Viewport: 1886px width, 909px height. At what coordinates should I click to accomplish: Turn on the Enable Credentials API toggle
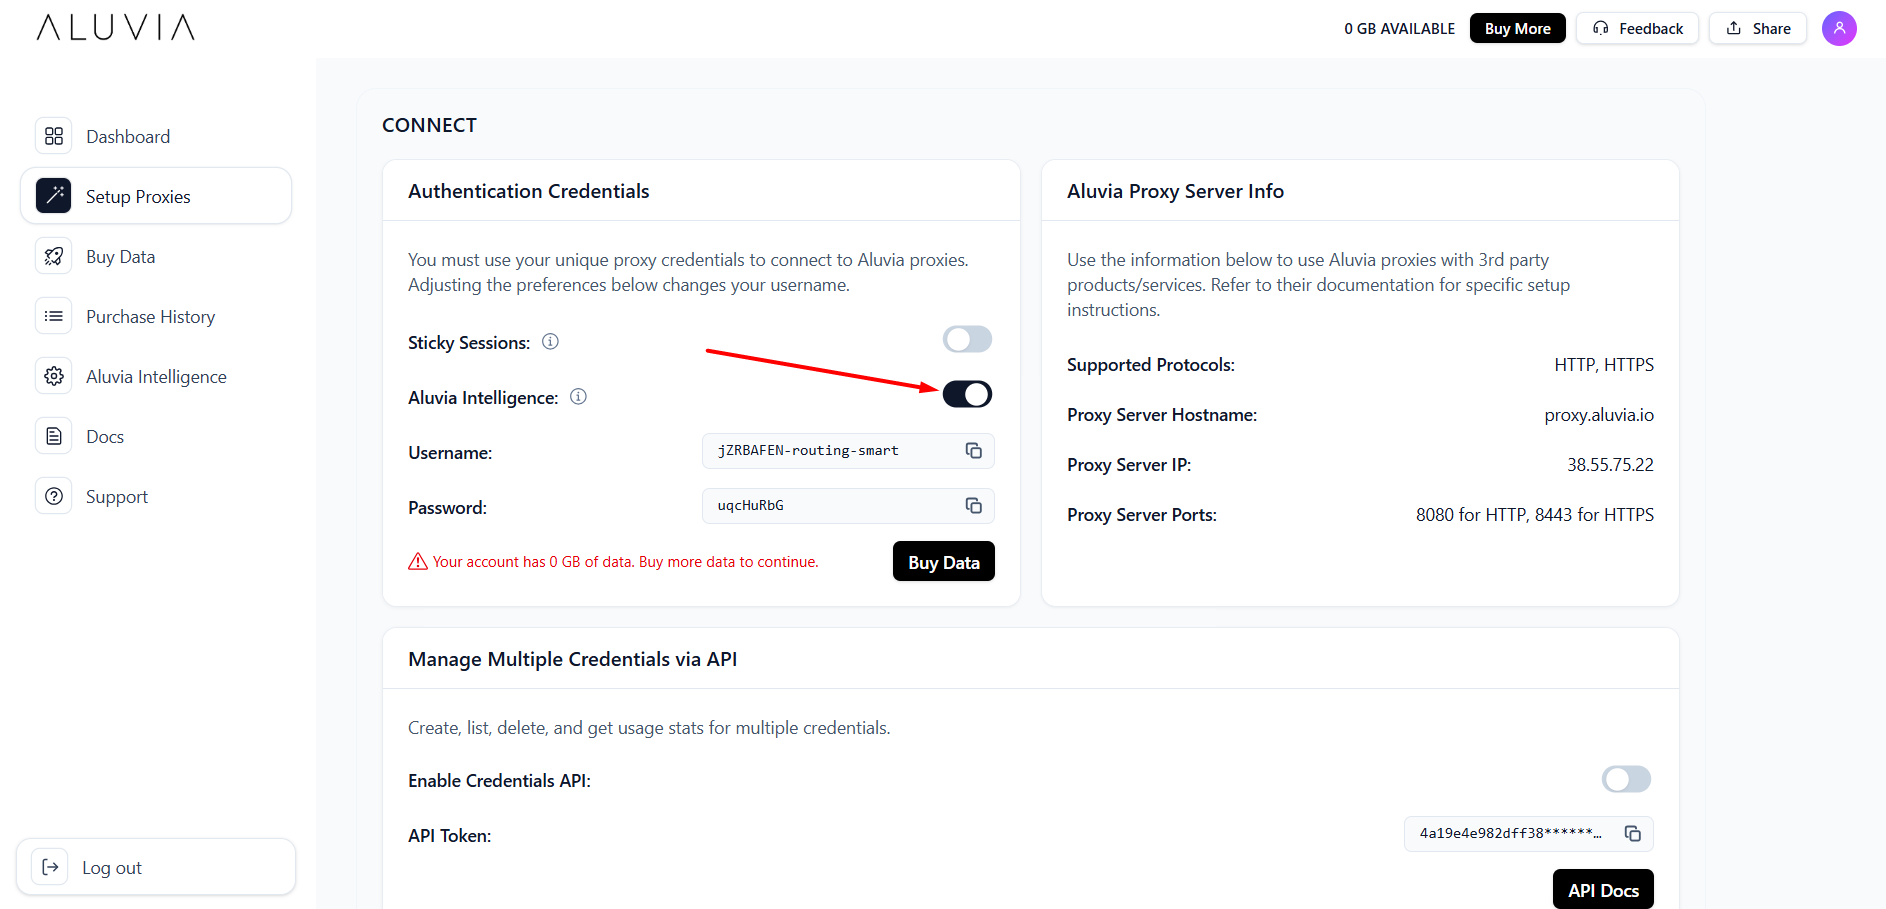coord(1625,779)
